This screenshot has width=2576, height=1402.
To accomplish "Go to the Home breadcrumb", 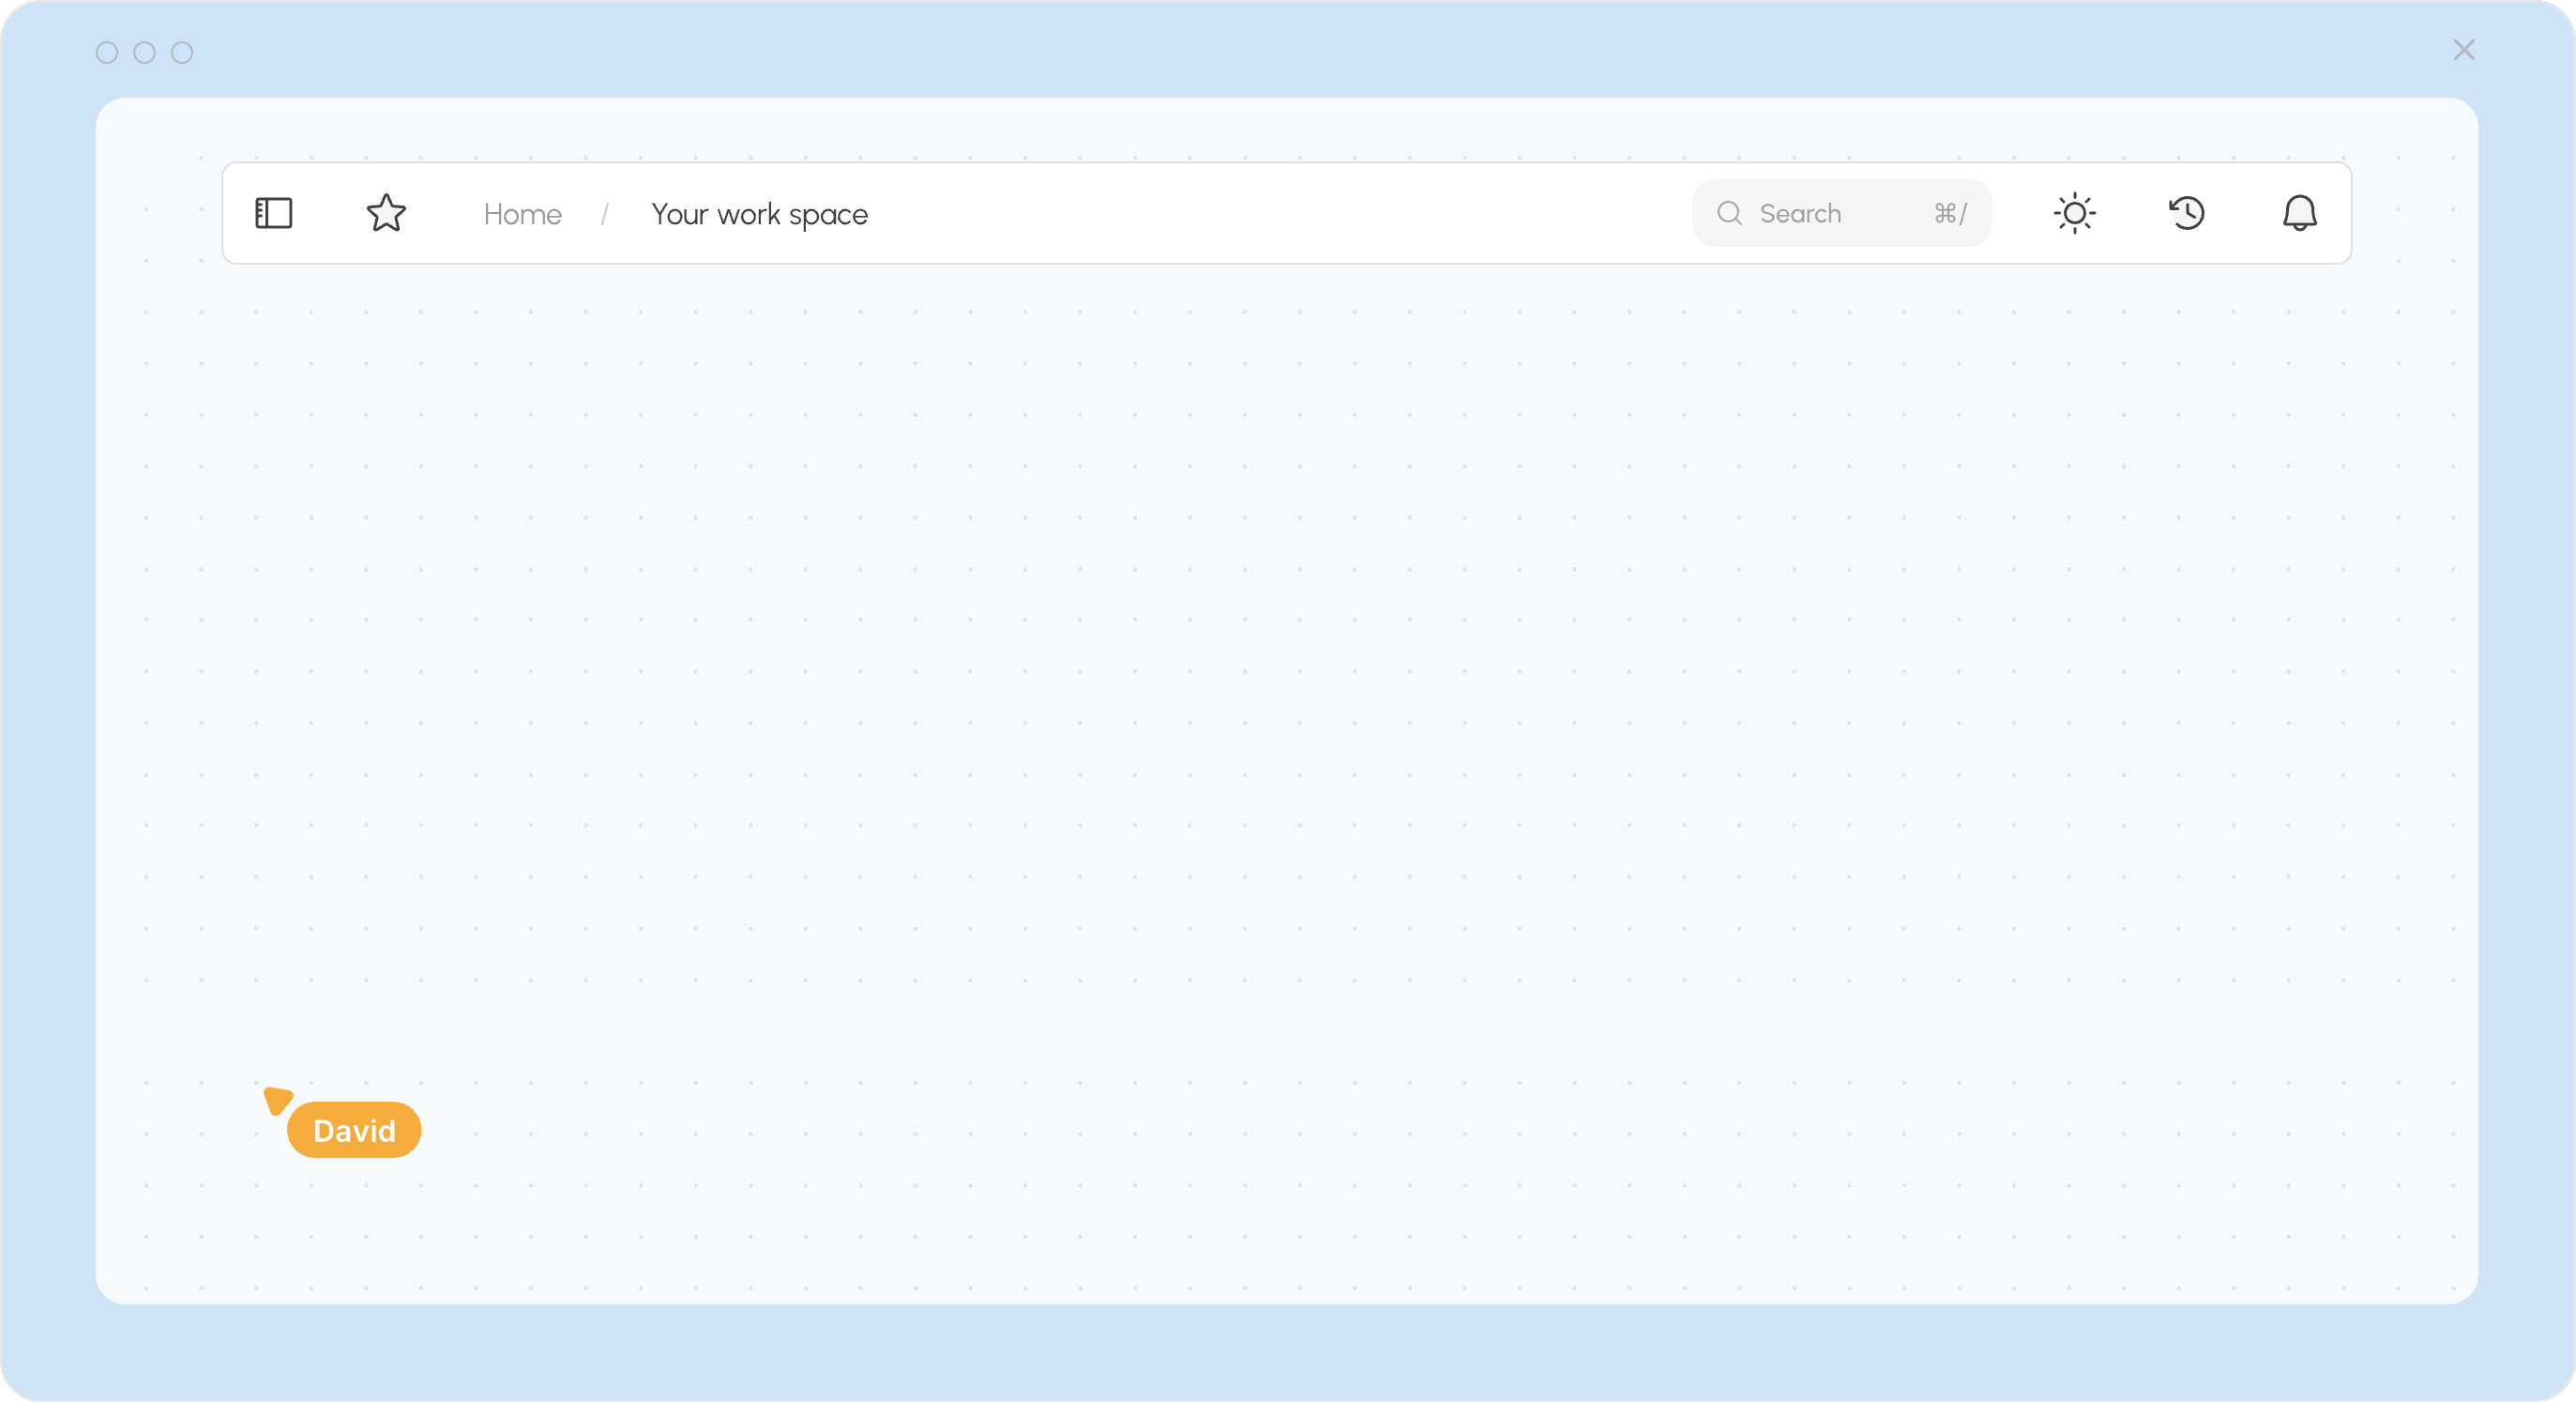I will pyautogui.click(x=522, y=214).
